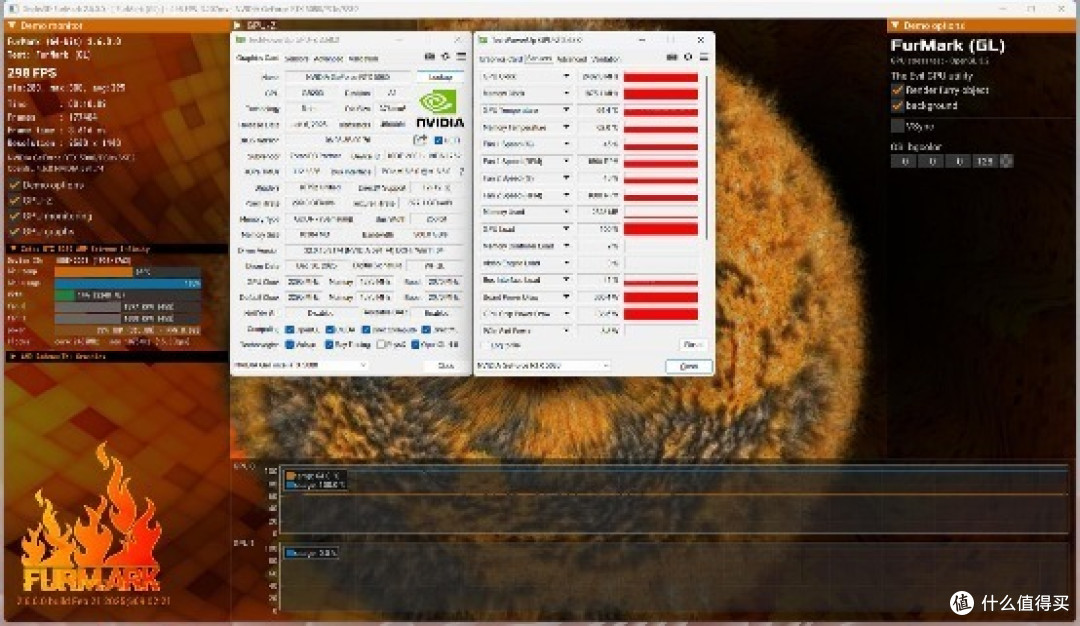Collapse the Demo options panel header
Screen dimensions: 1080x626
(895, 25)
